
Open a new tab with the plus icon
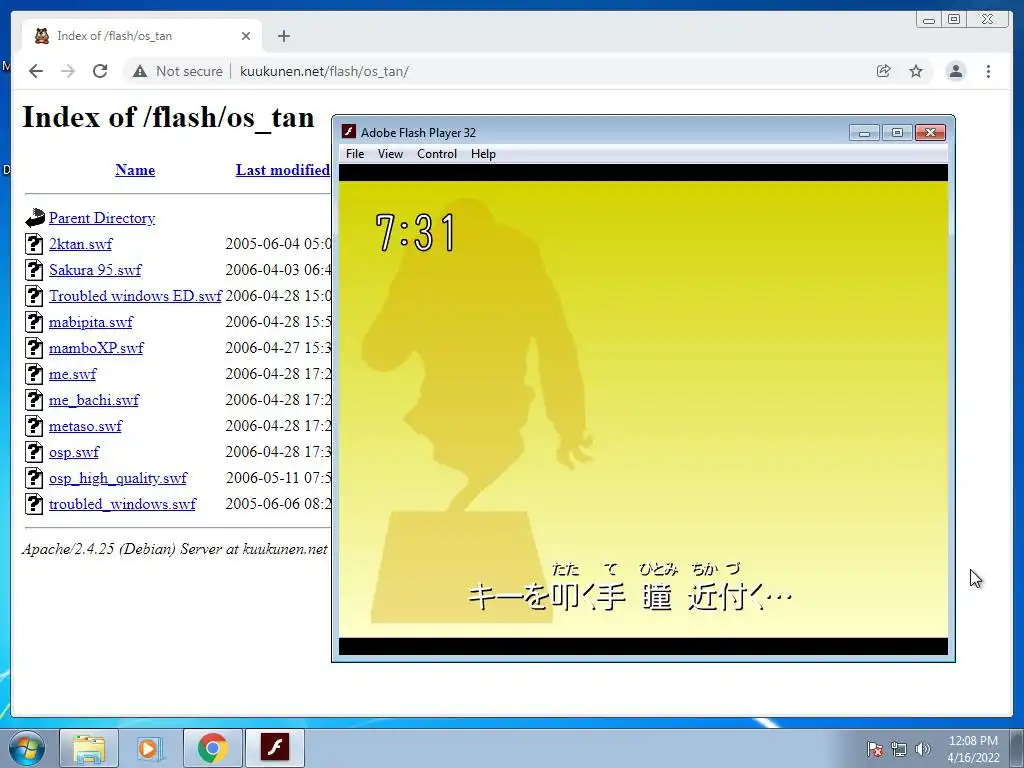283,36
